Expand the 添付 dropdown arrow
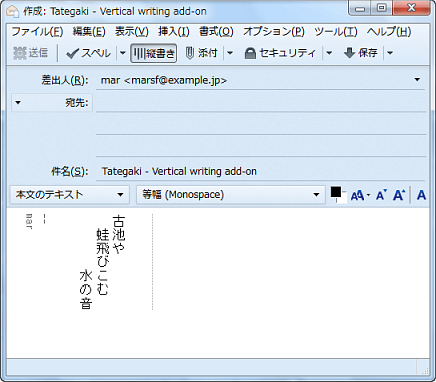The image size is (436, 382). [230, 53]
